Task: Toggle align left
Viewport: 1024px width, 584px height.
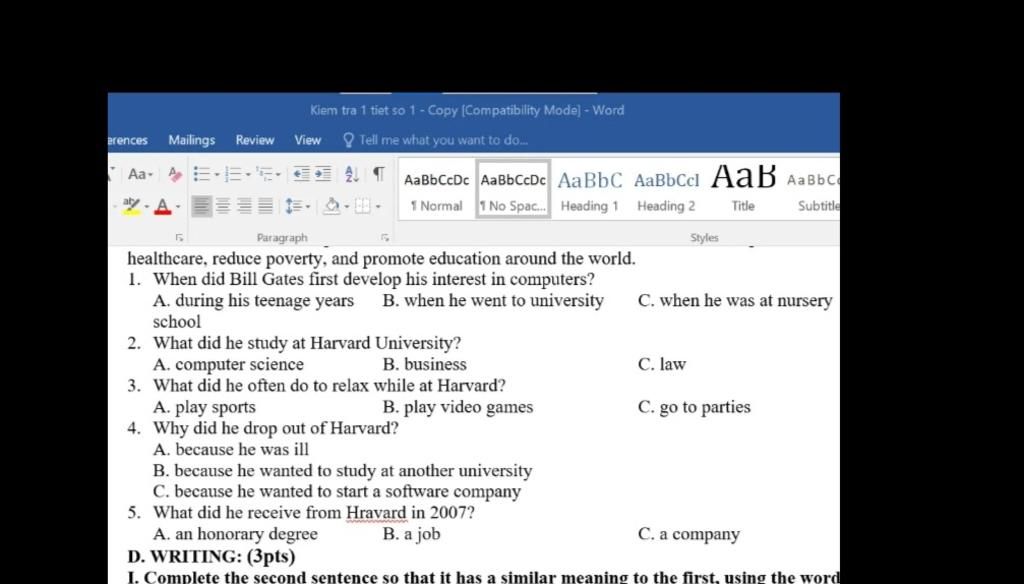Action: point(201,206)
